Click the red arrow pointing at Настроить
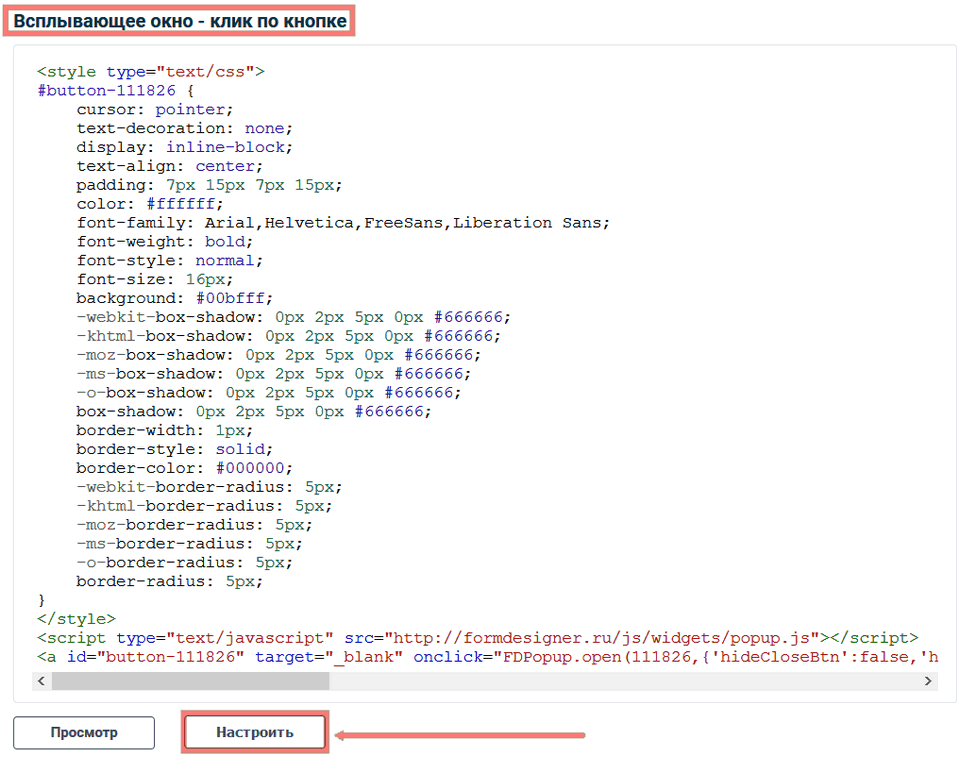 pos(460,735)
